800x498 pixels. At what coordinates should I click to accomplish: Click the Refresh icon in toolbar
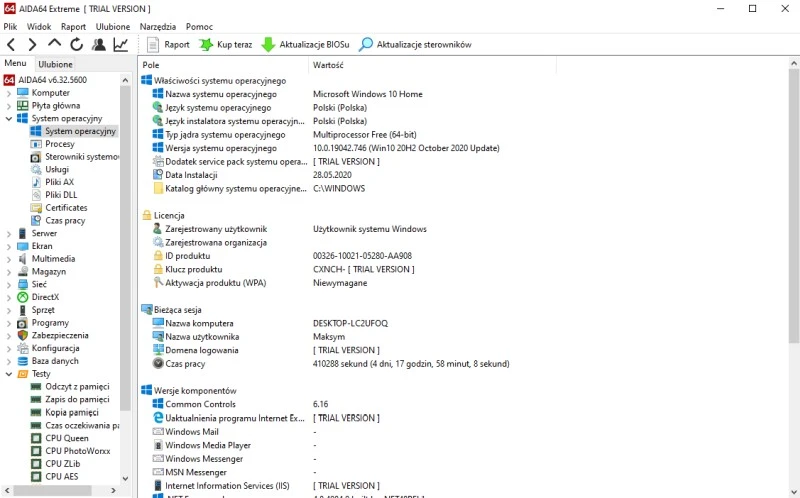[76, 44]
